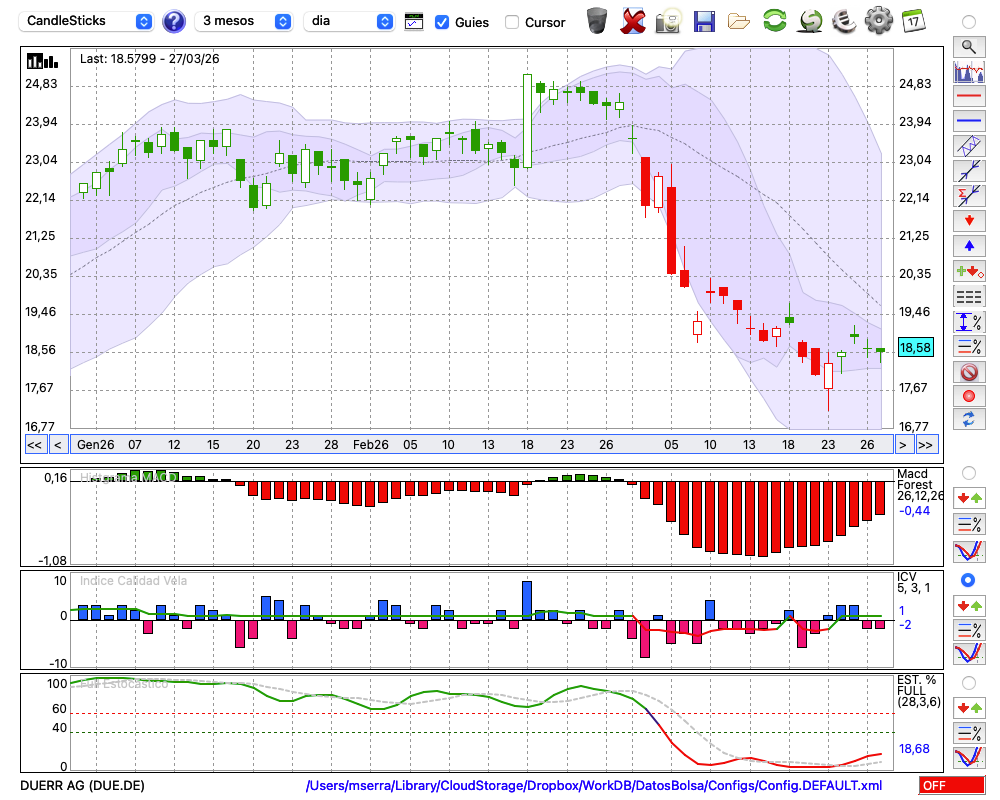This screenshot has width=1000, height=800.
Task: Click the bright green refresh arrows icon
Action: [x=774, y=21]
